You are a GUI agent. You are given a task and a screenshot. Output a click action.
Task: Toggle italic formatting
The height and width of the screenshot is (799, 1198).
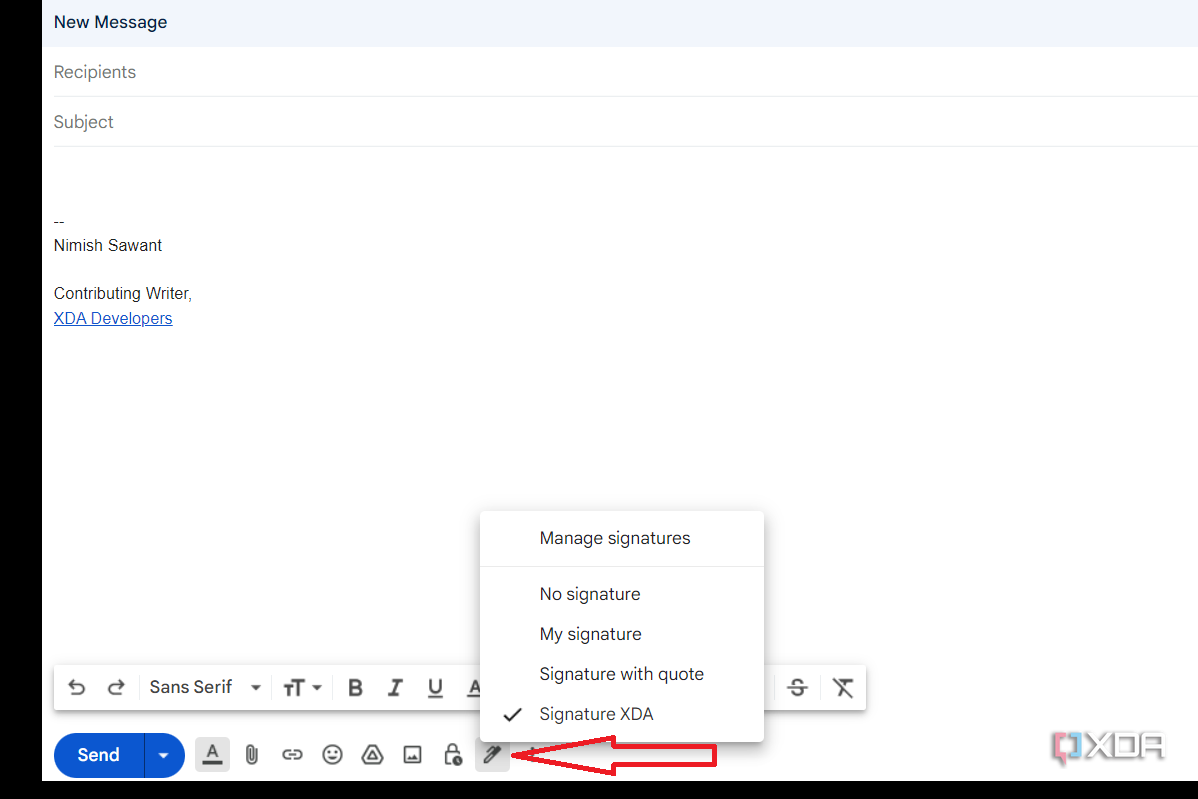click(395, 687)
